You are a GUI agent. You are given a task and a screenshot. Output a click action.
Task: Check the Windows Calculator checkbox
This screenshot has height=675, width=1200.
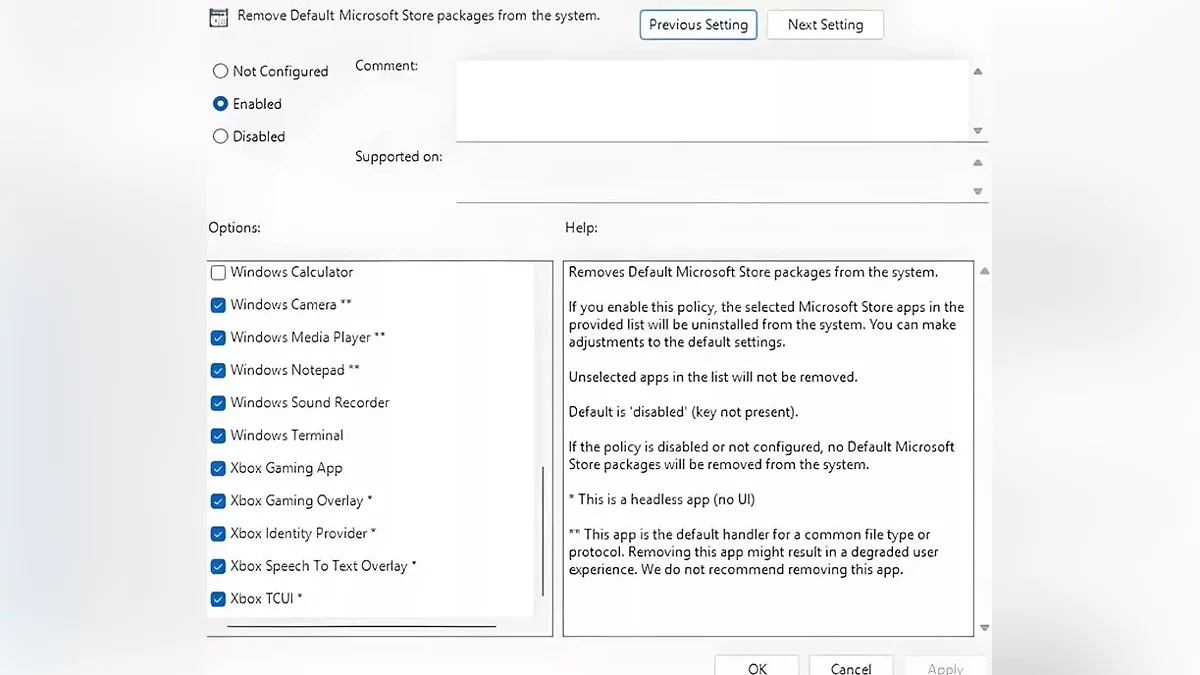click(218, 273)
